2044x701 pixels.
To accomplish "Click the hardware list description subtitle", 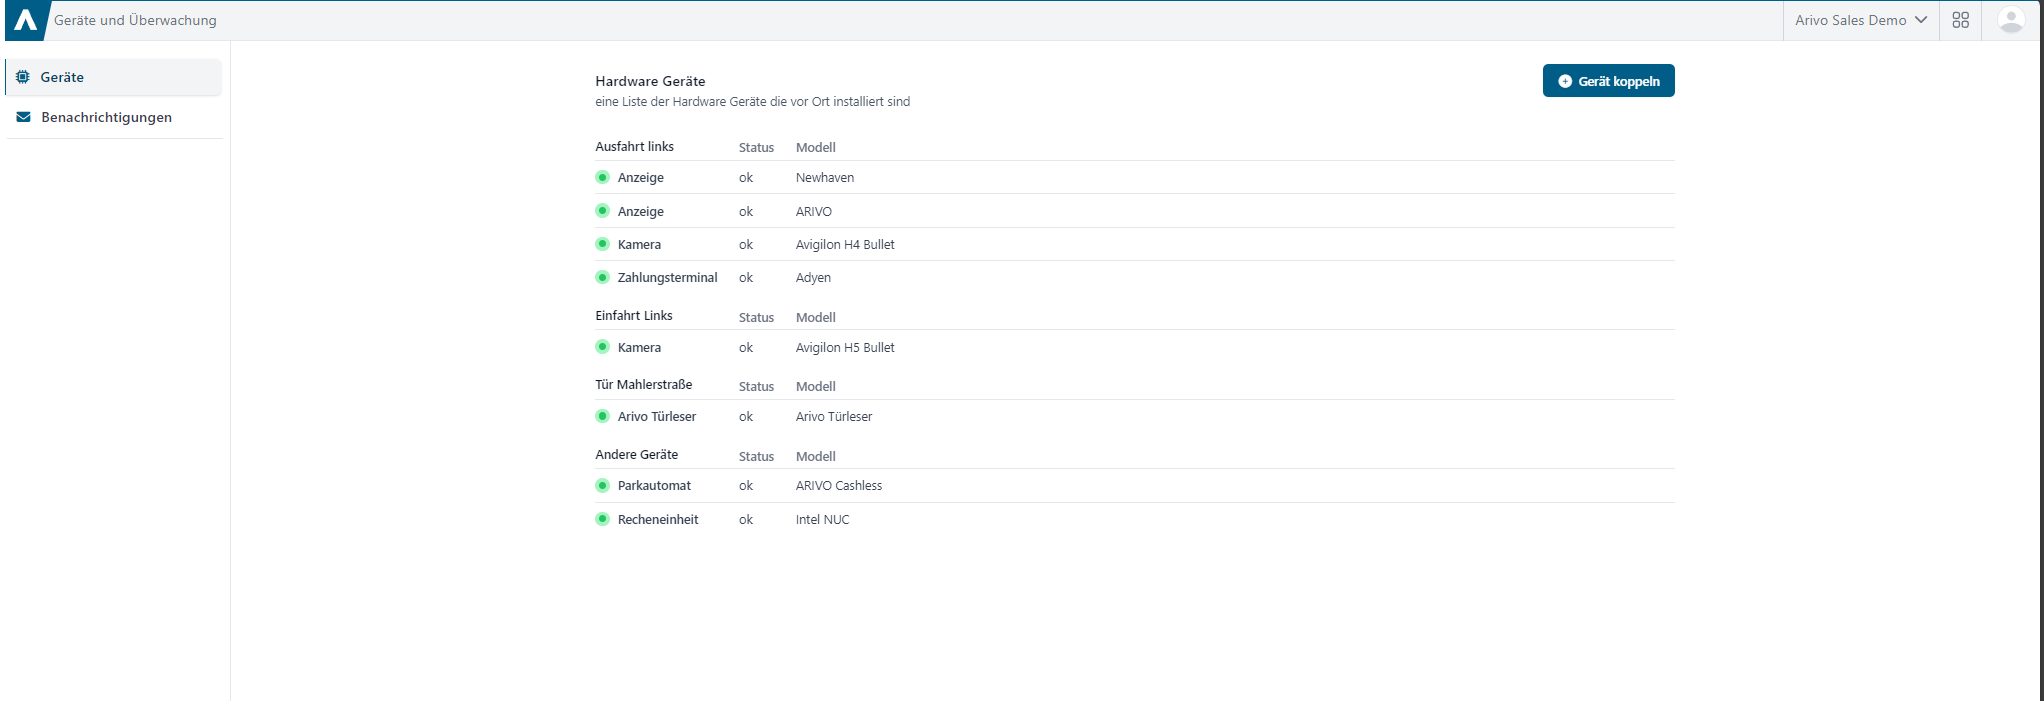I will pos(752,101).
